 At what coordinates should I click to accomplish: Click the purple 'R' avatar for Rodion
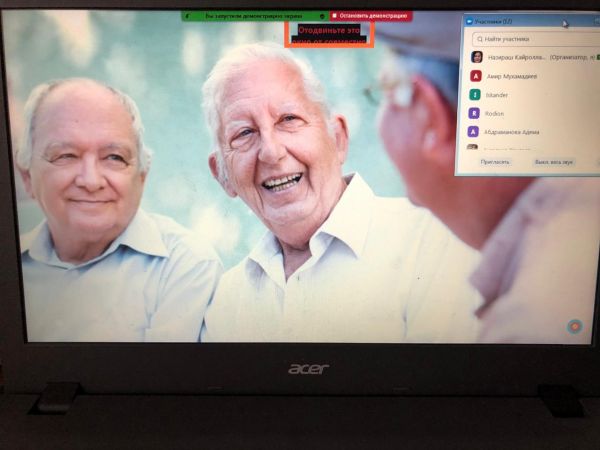point(476,113)
